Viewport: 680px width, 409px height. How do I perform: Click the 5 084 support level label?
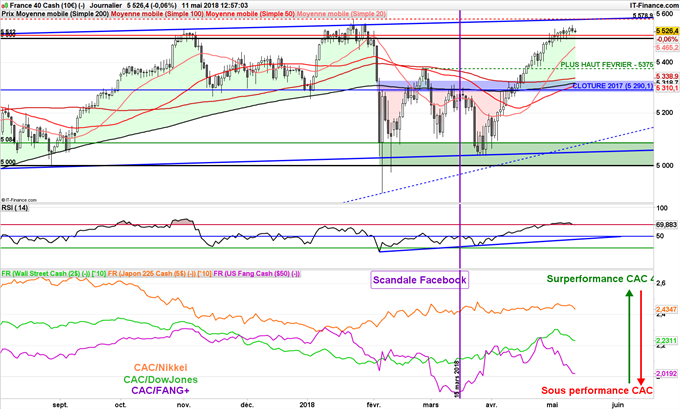click(8, 140)
